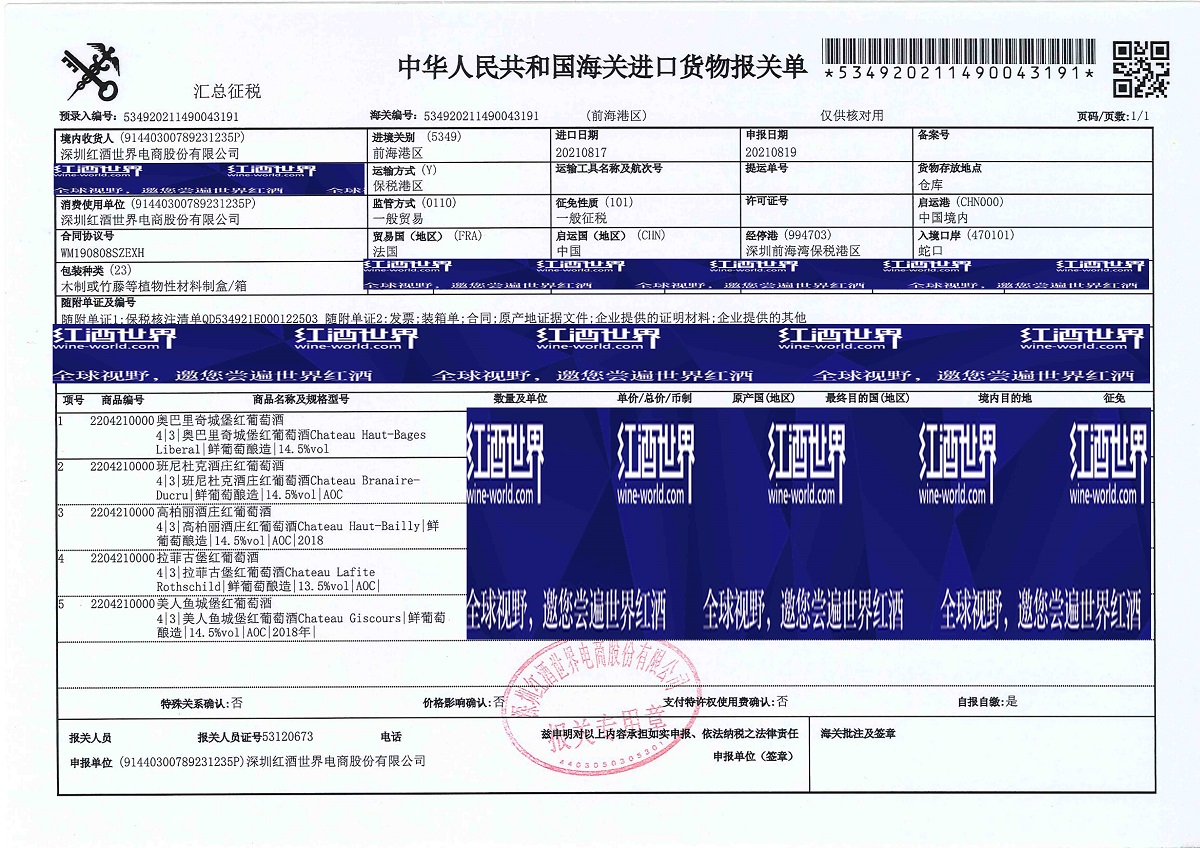This screenshot has width=1200, height=848.
Task: Click the document title 中华人民共和国海关进口货物报关单
Action: pyautogui.click(x=602, y=66)
